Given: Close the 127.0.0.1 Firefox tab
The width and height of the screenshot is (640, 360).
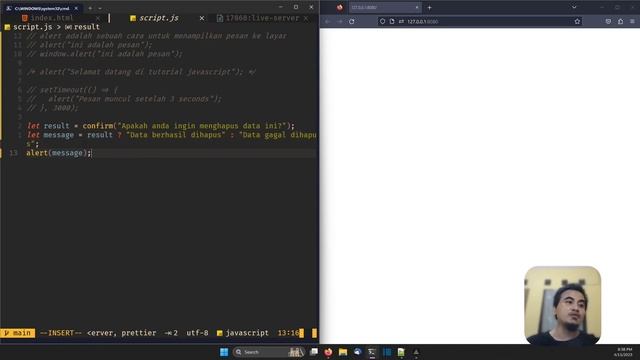Looking at the screenshot, I should tap(417, 7).
